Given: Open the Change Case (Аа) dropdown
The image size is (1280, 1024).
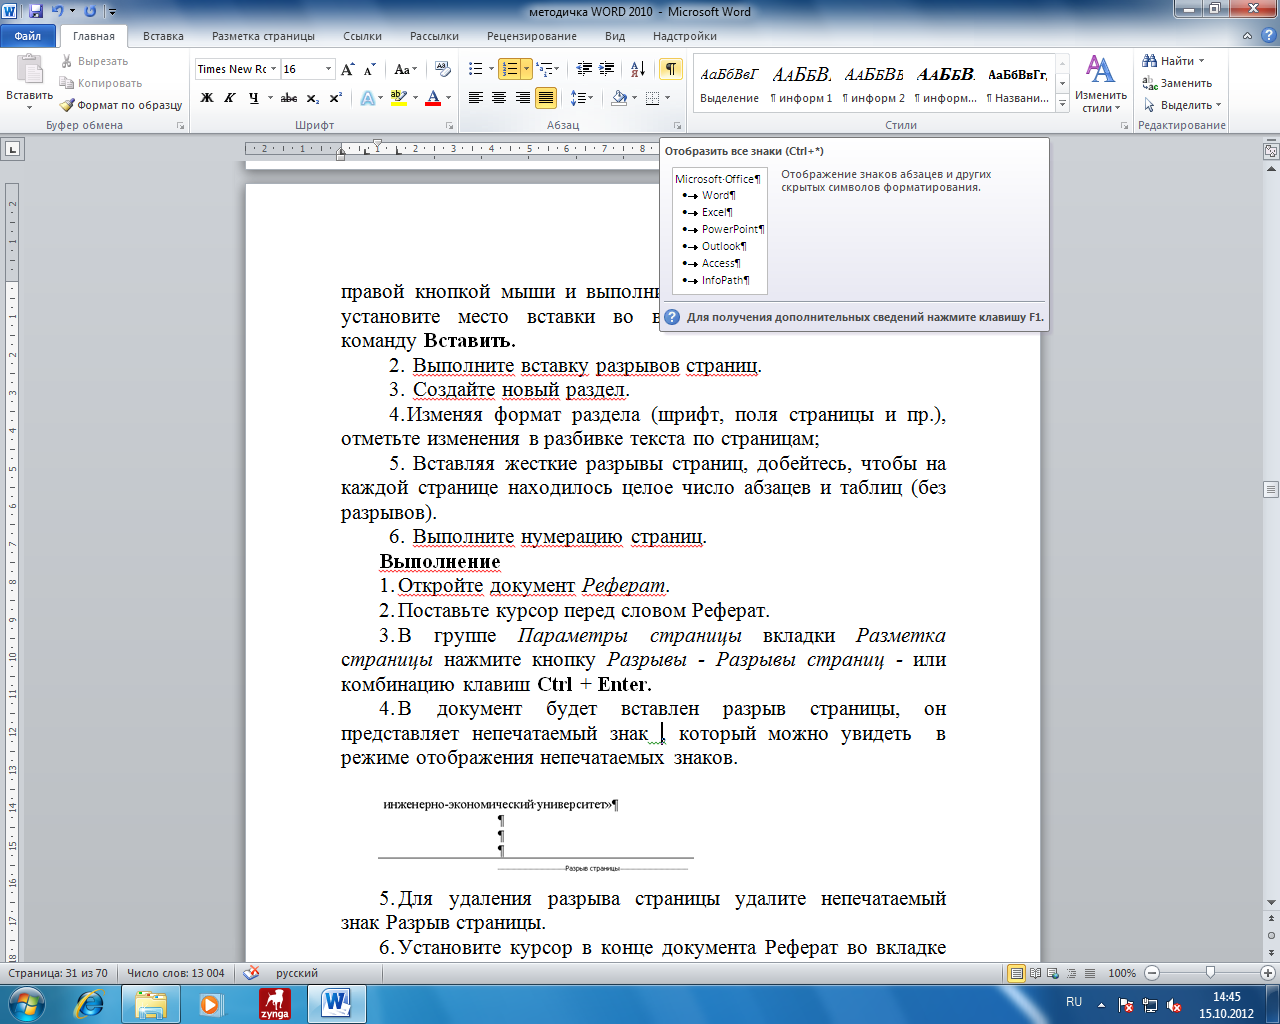Looking at the screenshot, I should pos(406,69).
